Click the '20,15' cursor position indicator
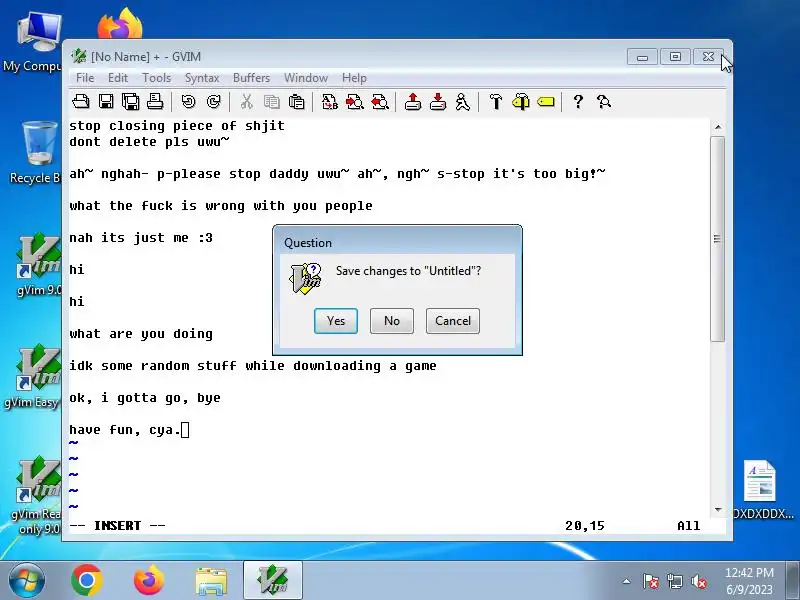Screen dimensions: 800x600 (x=585, y=526)
